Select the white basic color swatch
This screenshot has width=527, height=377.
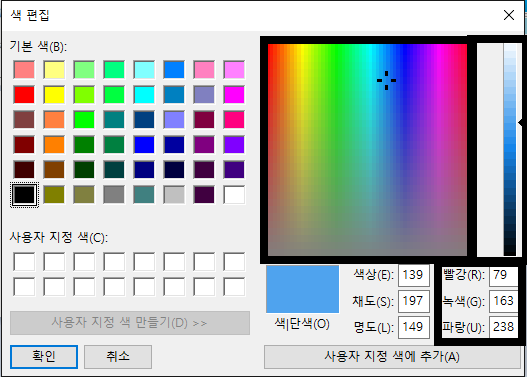pyautogui.click(x=234, y=195)
